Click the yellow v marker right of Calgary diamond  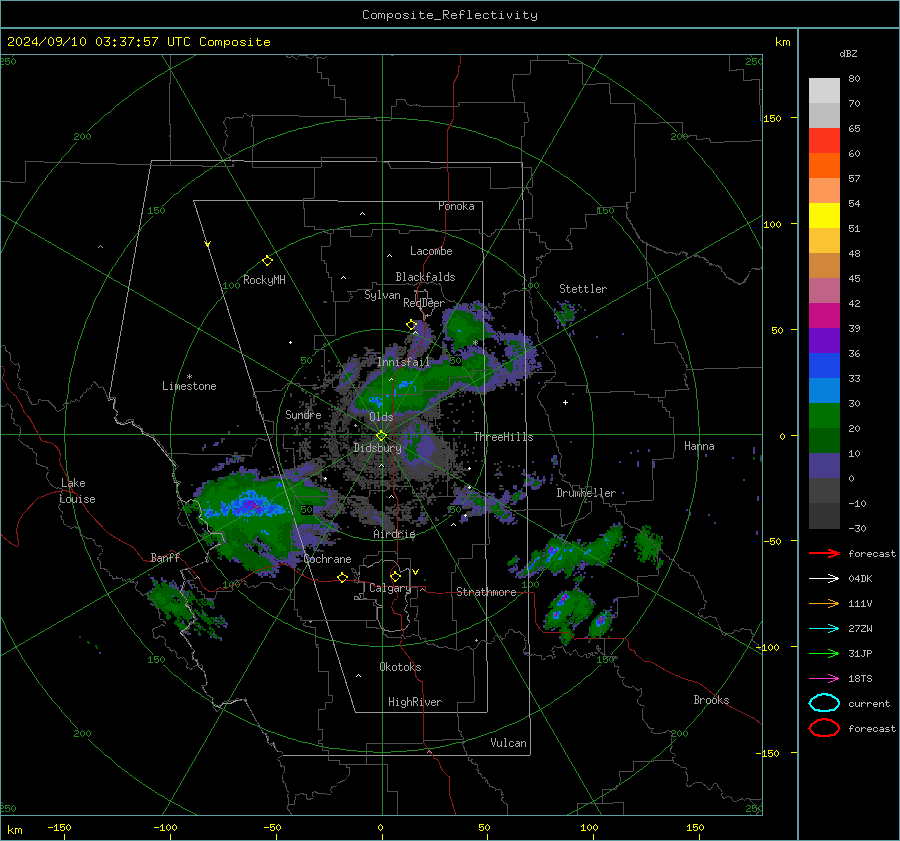416,572
